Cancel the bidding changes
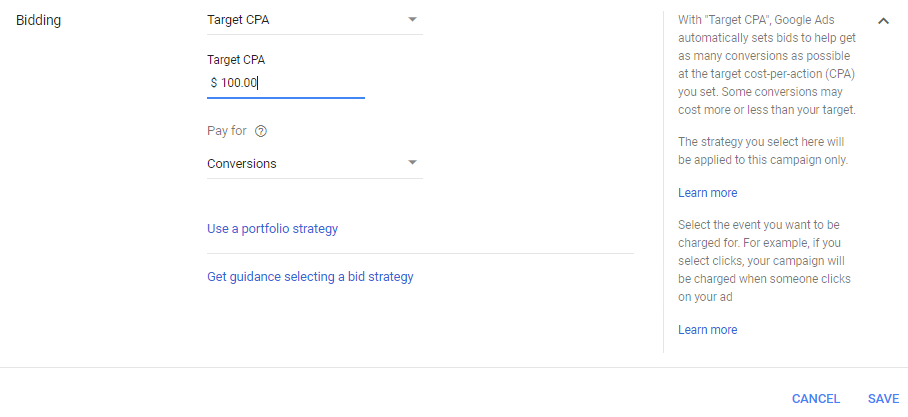Image resolution: width=908 pixels, height=417 pixels. 815,398
